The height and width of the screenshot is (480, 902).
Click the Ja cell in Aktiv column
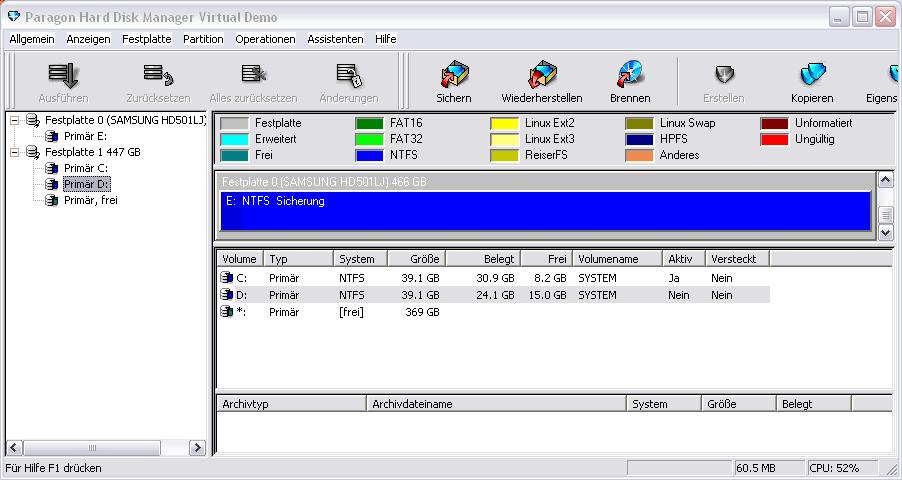674,278
